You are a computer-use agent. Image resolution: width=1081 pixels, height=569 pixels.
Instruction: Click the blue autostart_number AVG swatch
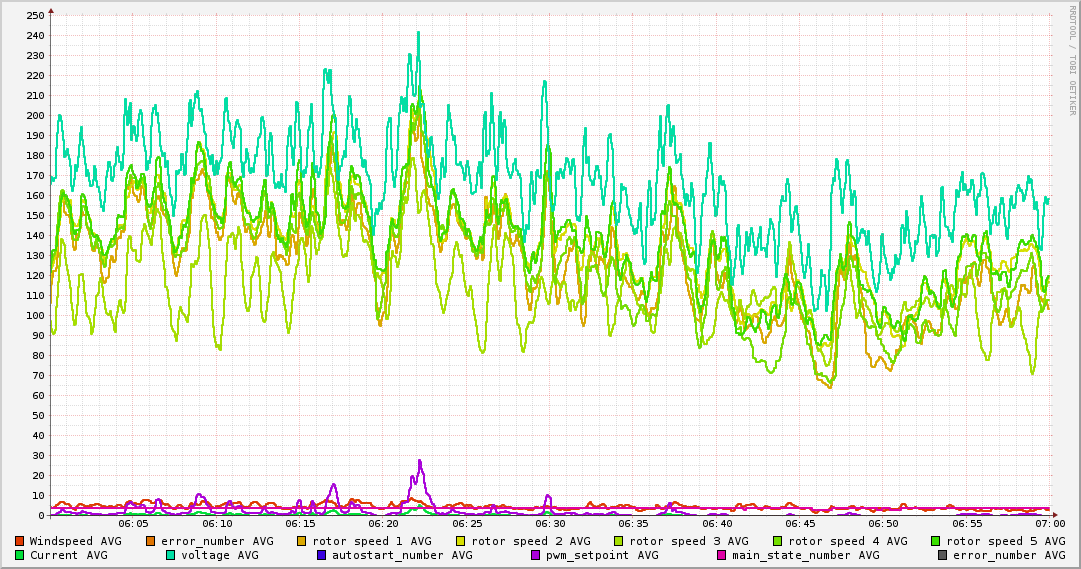(321, 555)
